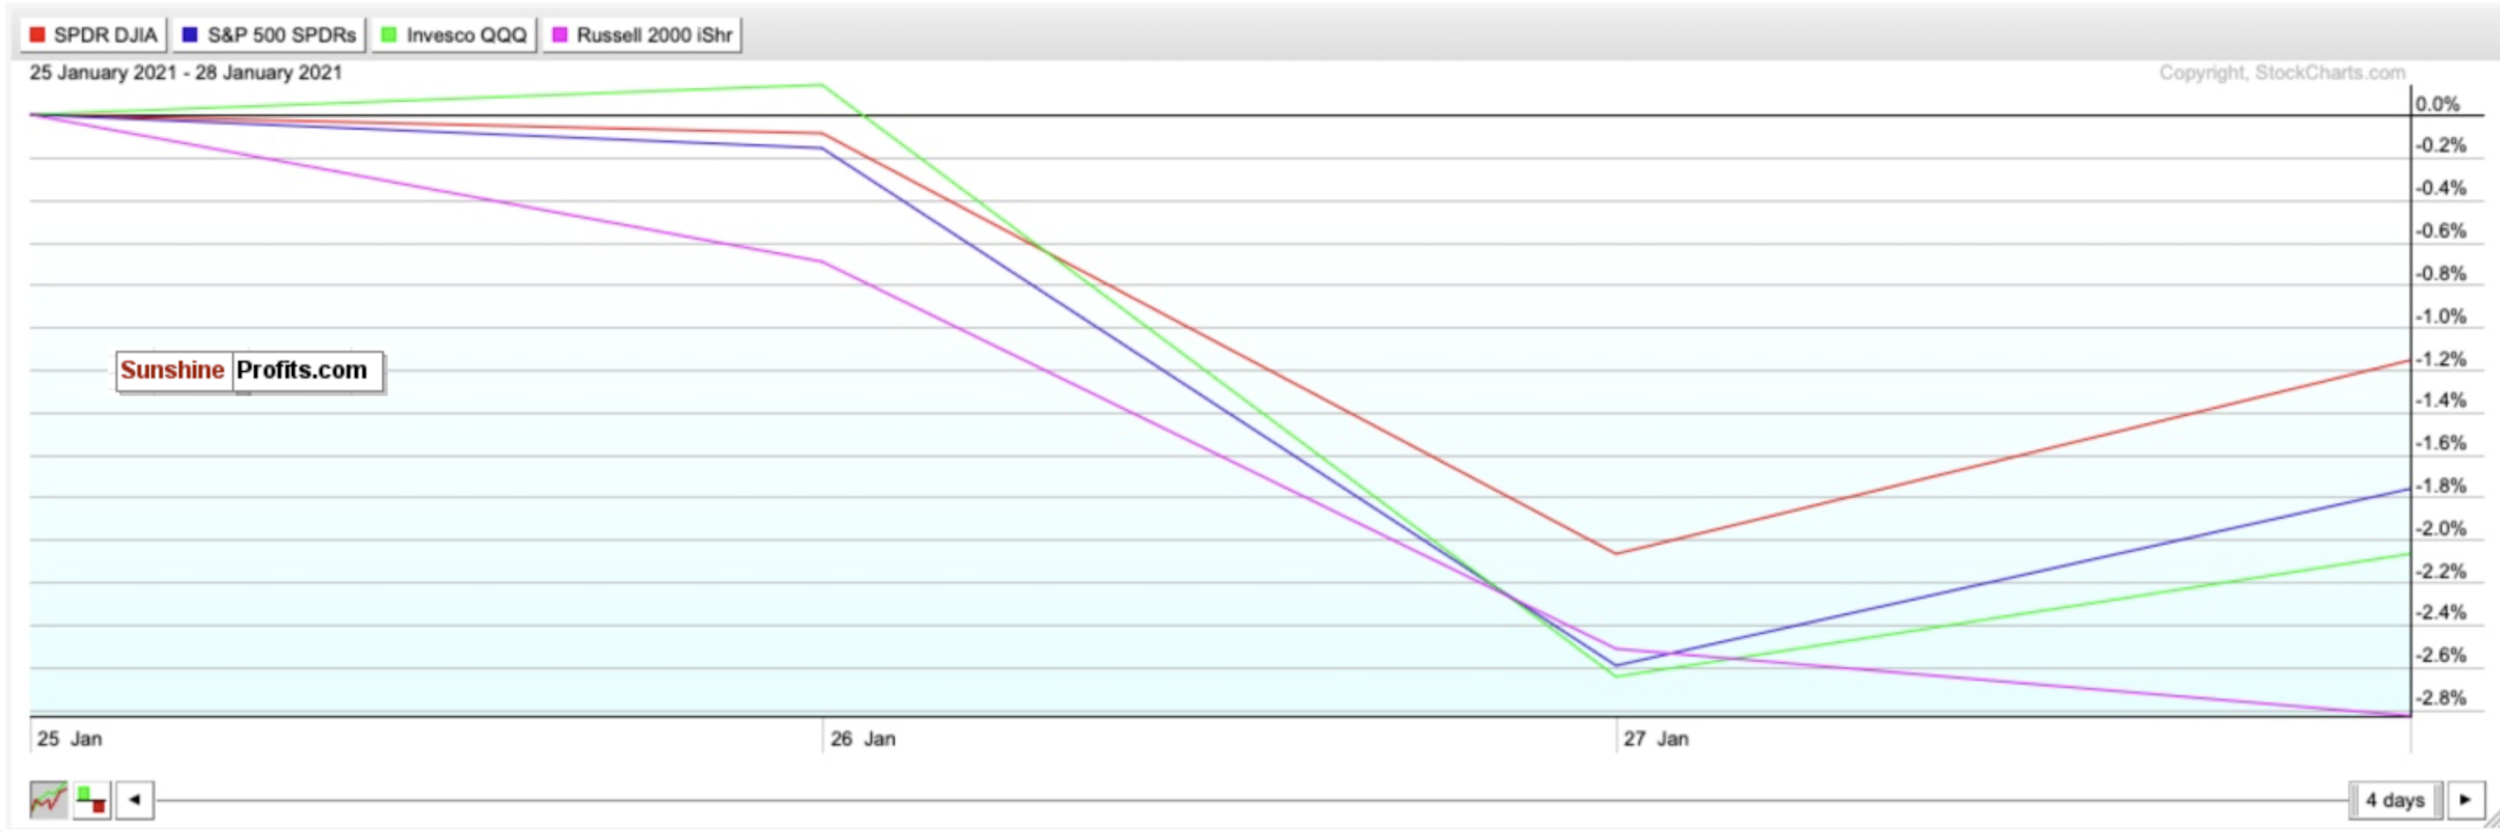Toggle the SPDR DJIA series button
The height and width of the screenshot is (832, 2500).
(x=94, y=35)
